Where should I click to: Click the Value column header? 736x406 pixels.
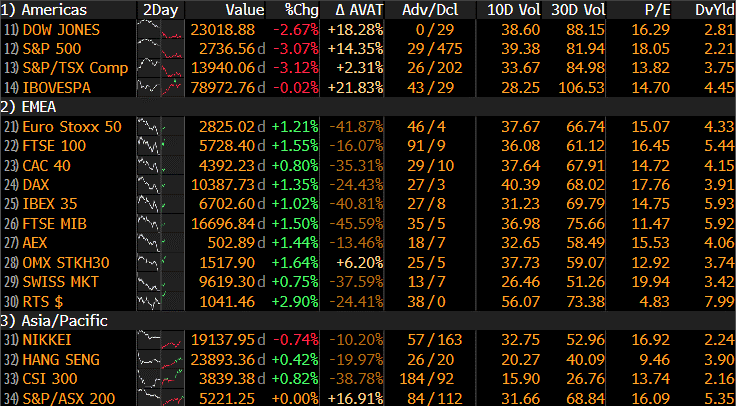coord(245,10)
